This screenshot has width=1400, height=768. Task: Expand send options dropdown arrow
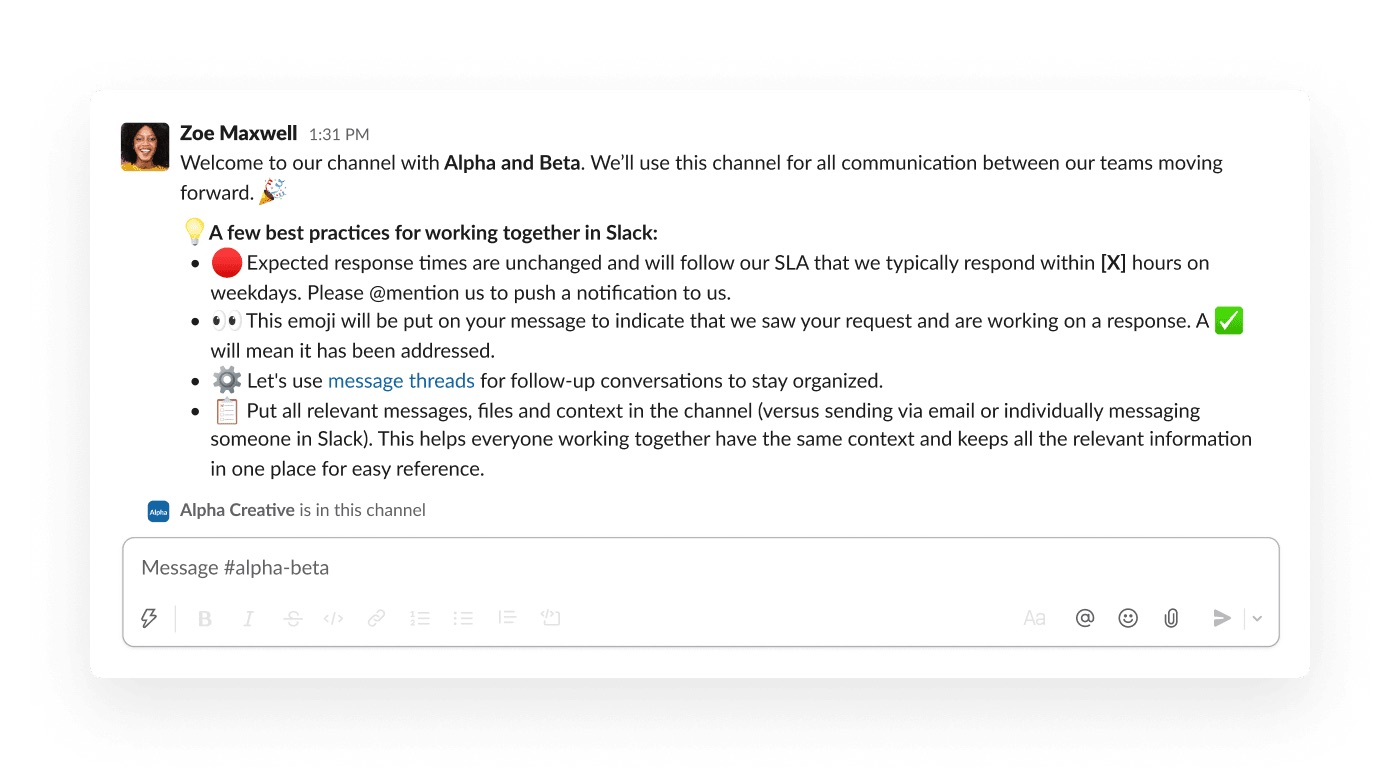pos(1258,619)
